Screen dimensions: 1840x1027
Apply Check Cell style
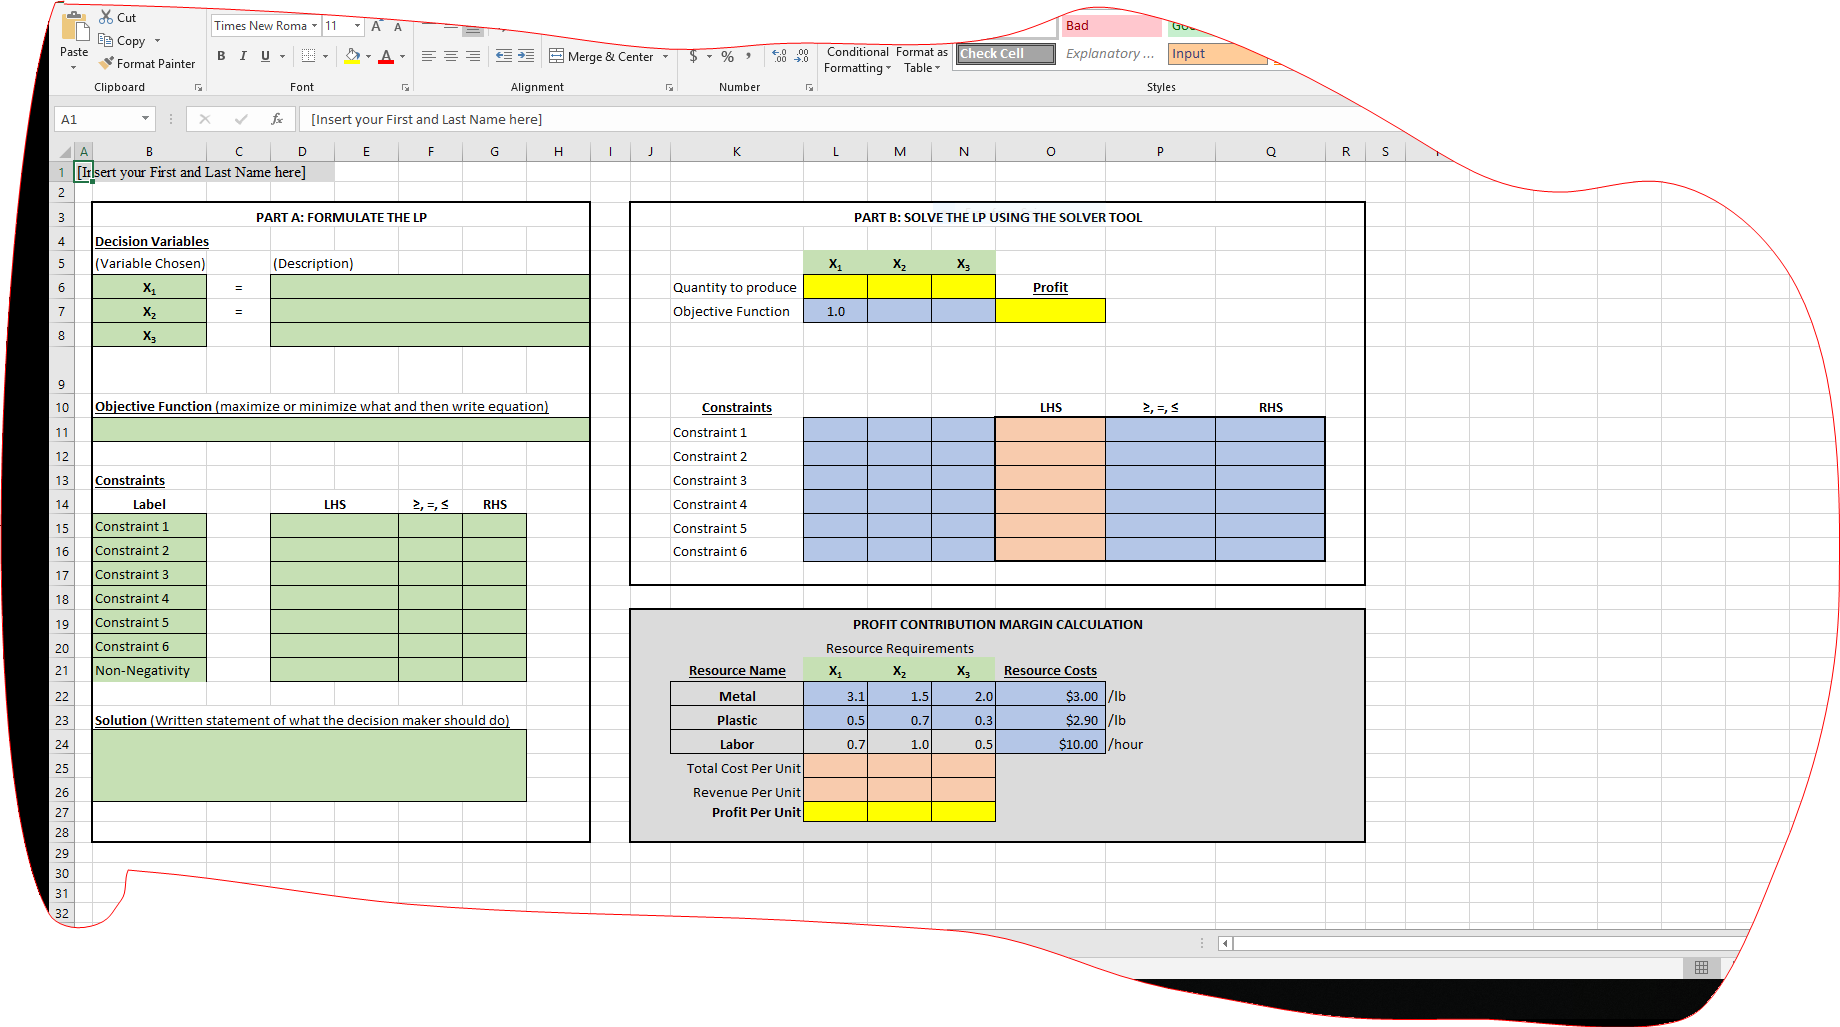(x=1006, y=54)
